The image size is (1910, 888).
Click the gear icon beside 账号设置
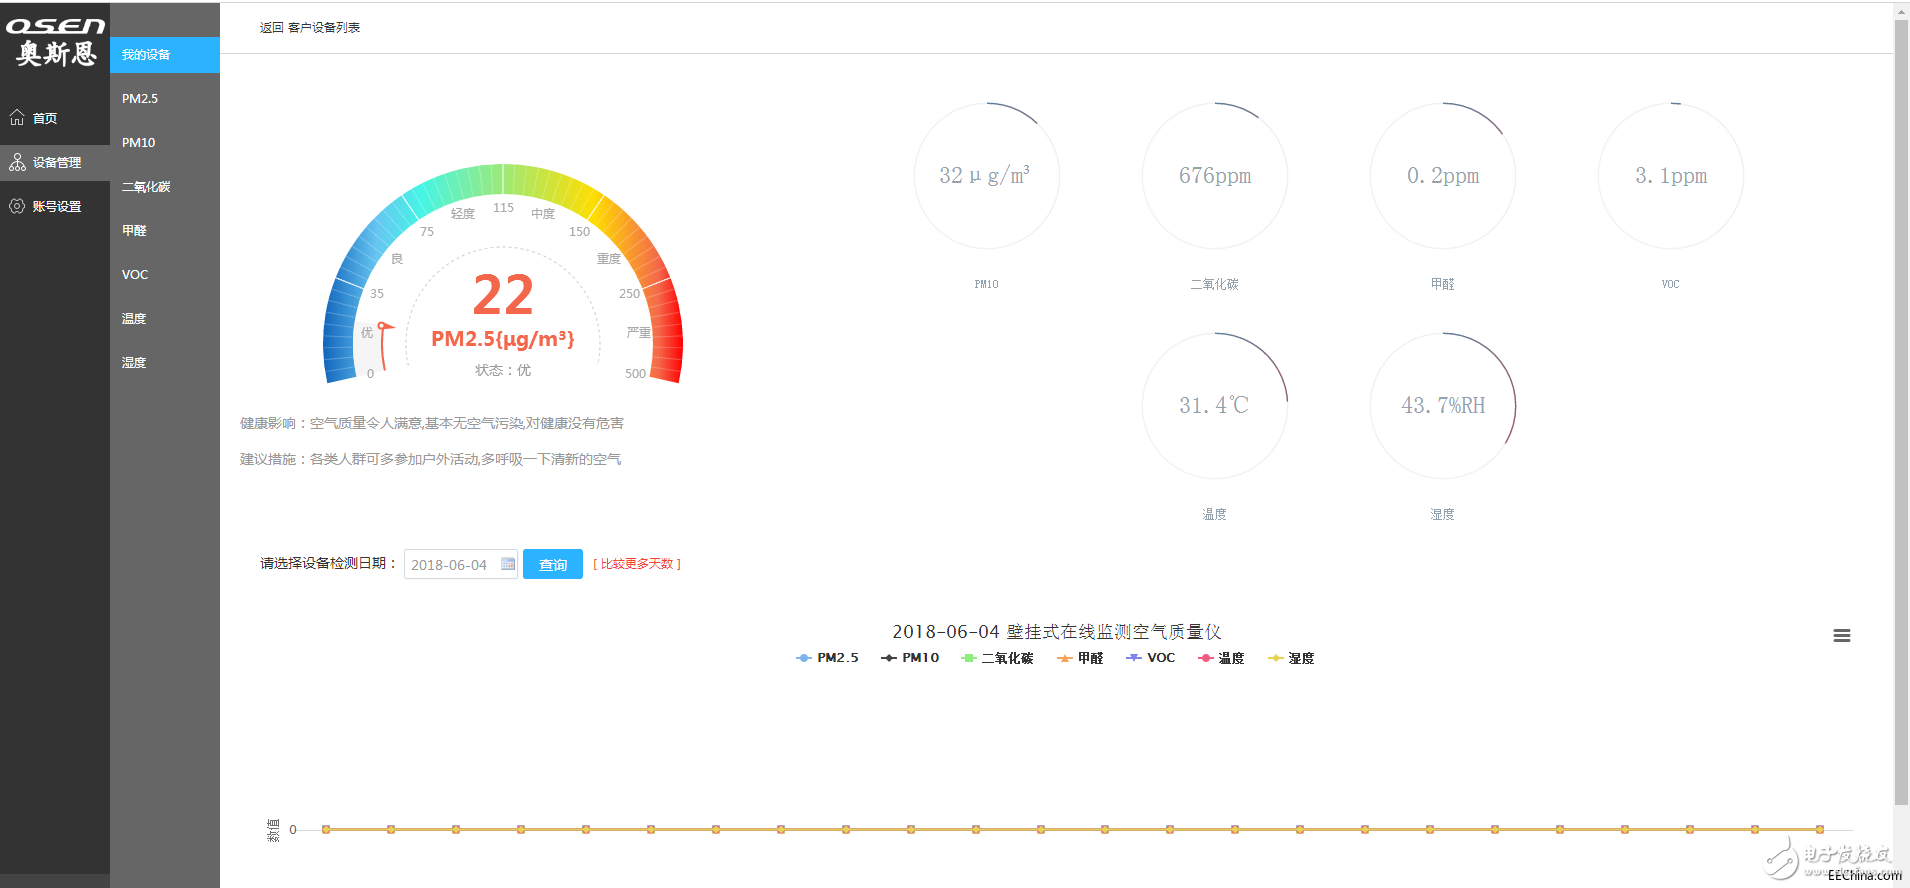coord(17,206)
